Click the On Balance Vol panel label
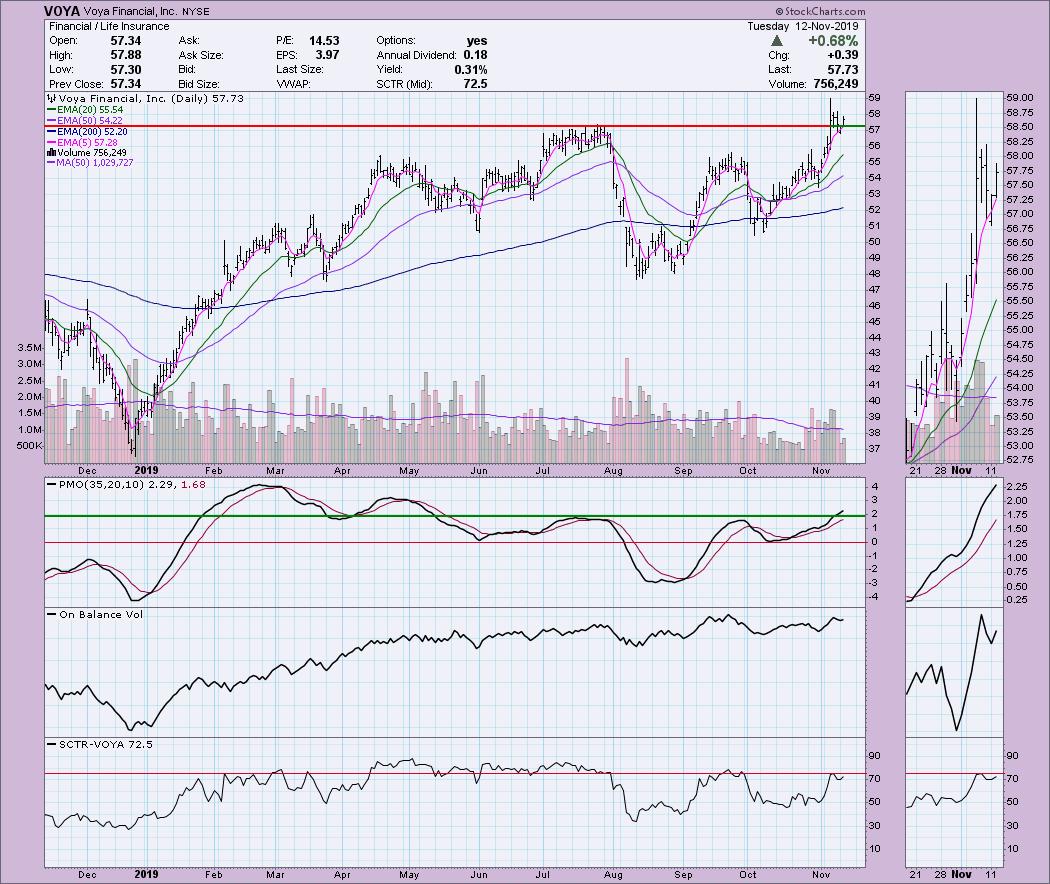Image resolution: width=1050 pixels, height=884 pixels. (101, 614)
